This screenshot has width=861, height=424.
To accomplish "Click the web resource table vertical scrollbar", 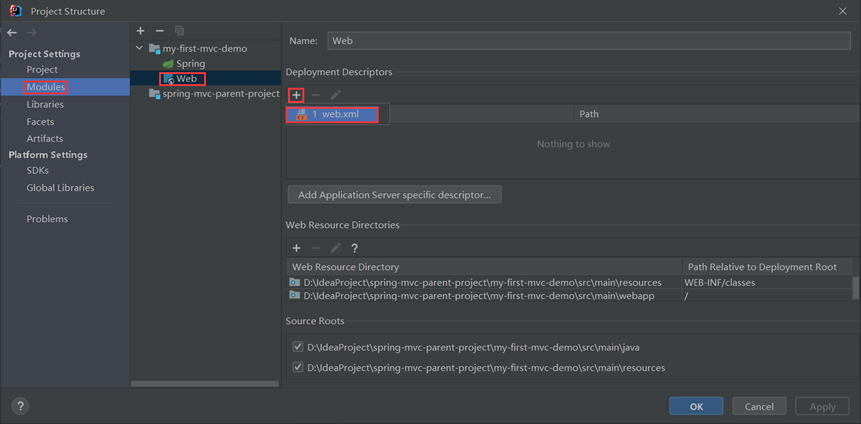I will (x=855, y=288).
